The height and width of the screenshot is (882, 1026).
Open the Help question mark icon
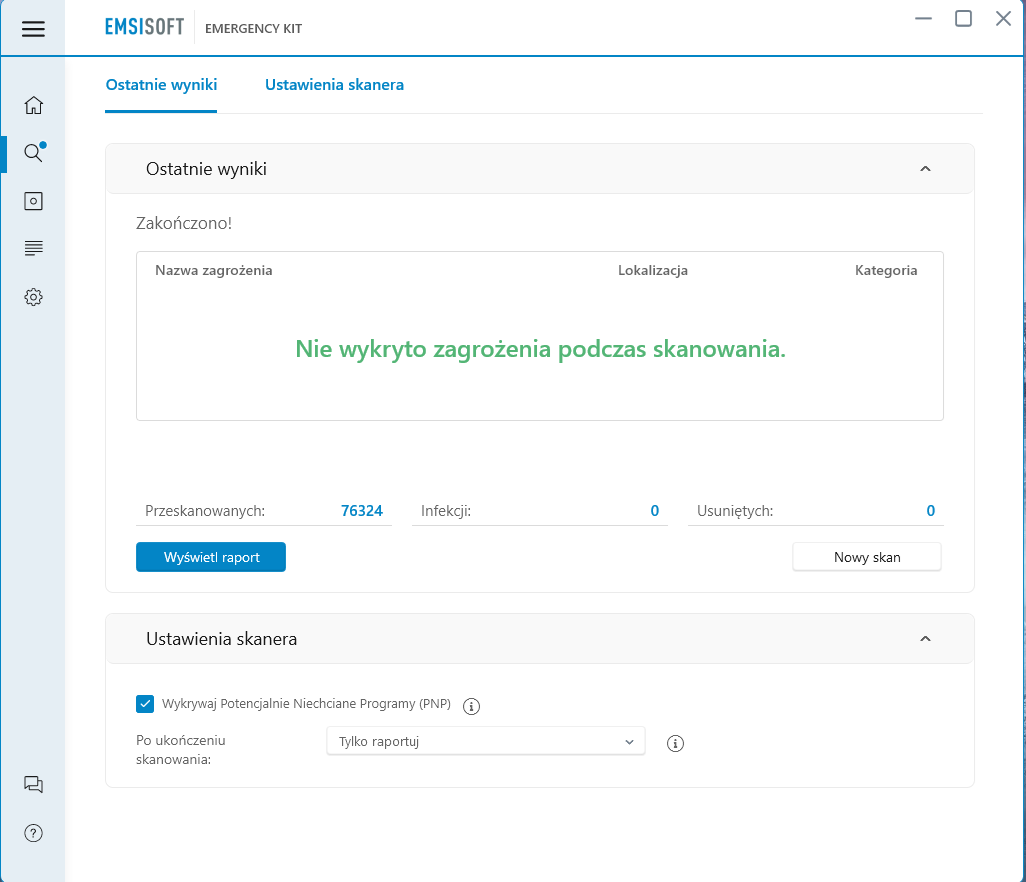point(33,833)
